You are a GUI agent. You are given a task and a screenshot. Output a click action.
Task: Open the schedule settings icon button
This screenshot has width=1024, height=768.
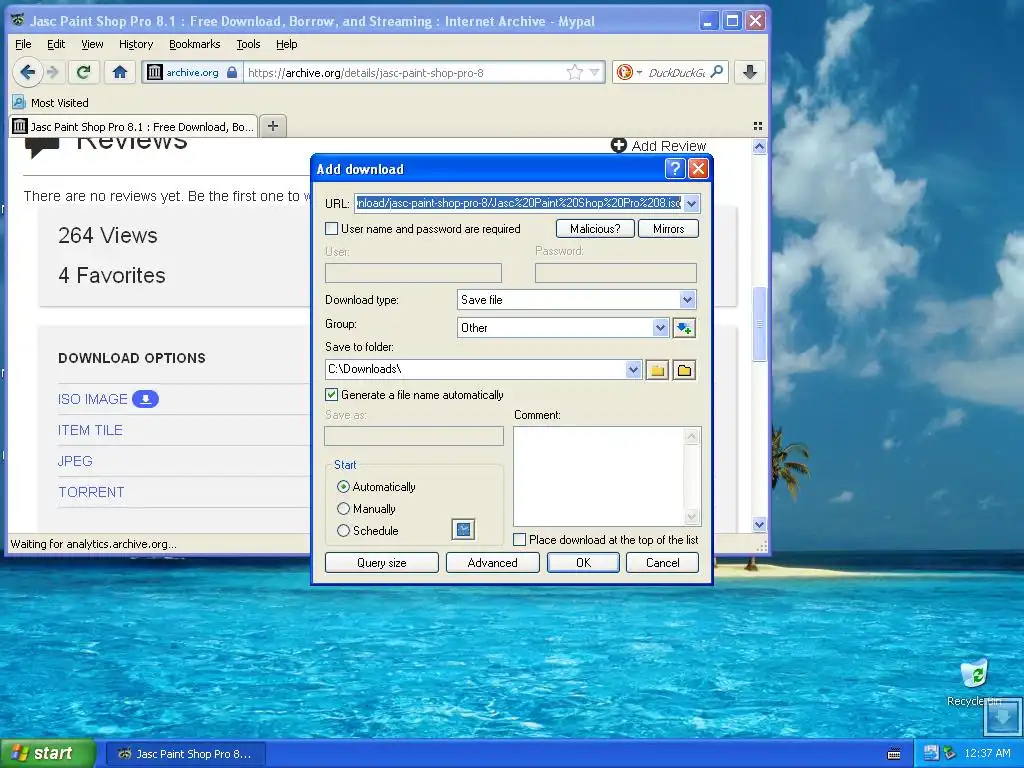tap(463, 529)
